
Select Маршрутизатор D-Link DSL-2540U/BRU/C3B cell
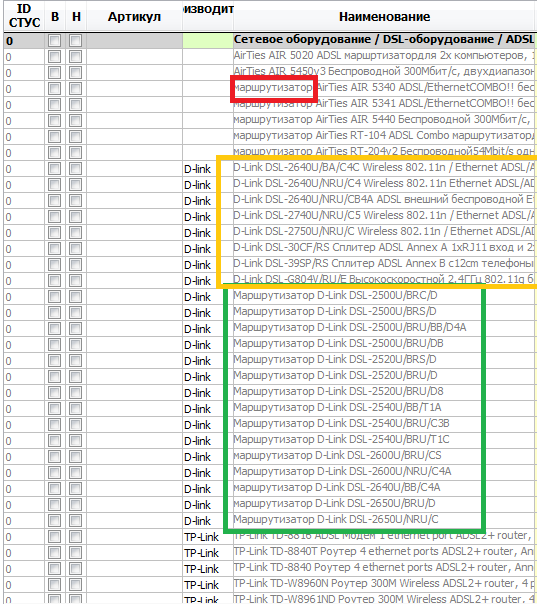point(384,424)
